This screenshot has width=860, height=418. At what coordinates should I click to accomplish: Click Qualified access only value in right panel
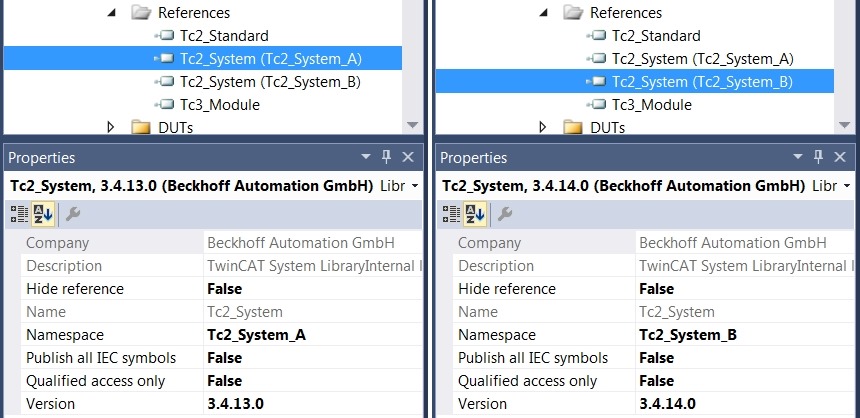[x=656, y=381]
